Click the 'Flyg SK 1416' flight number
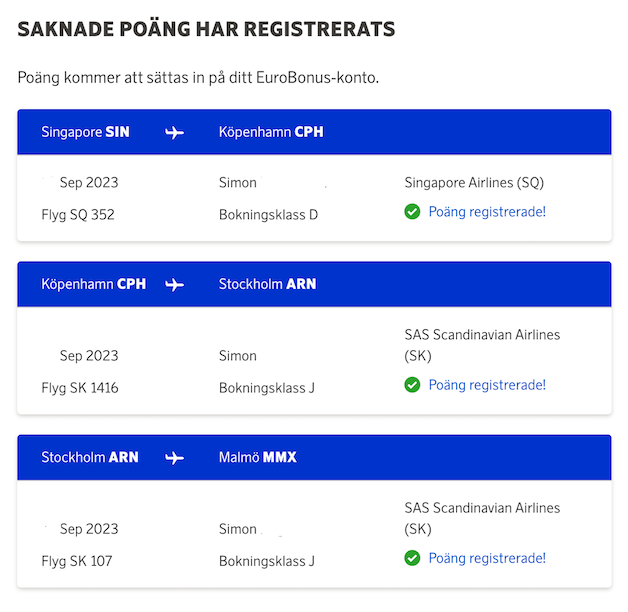628x612 pixels. (80, 388)
